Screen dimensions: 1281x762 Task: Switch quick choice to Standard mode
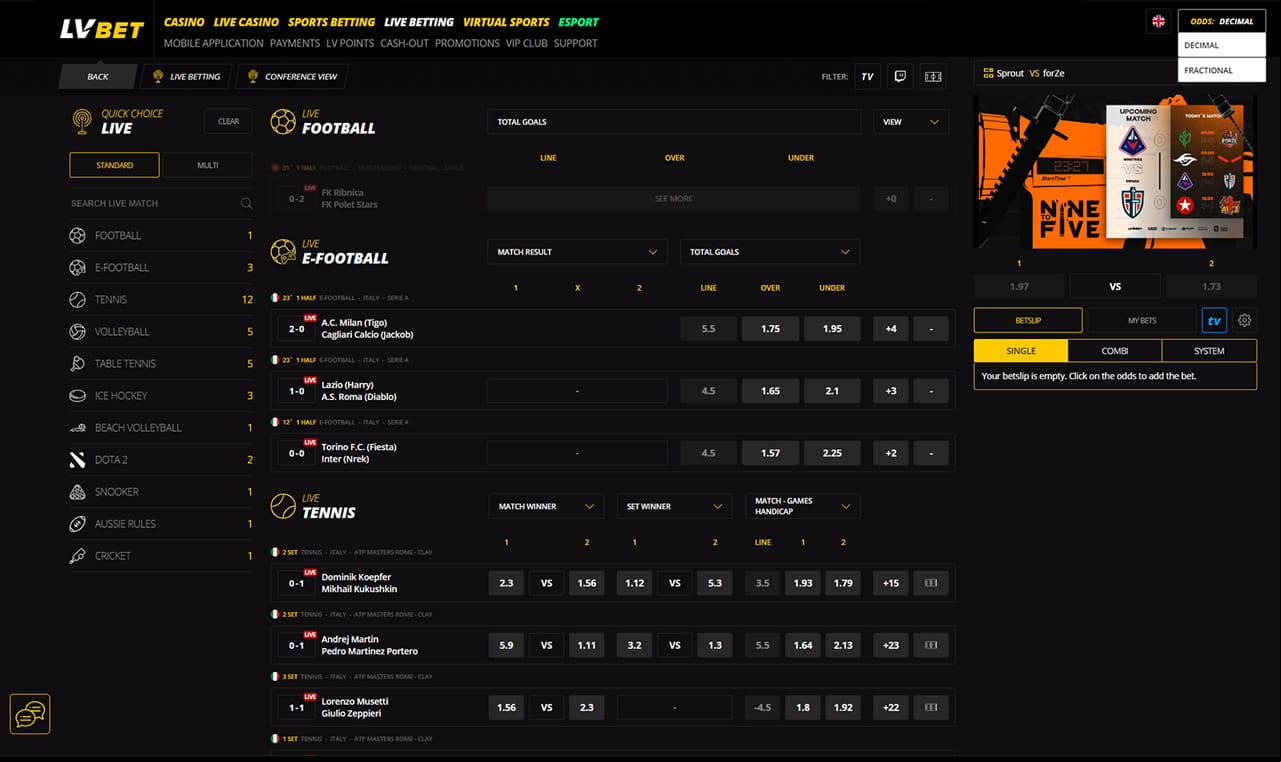pos(114,165)
